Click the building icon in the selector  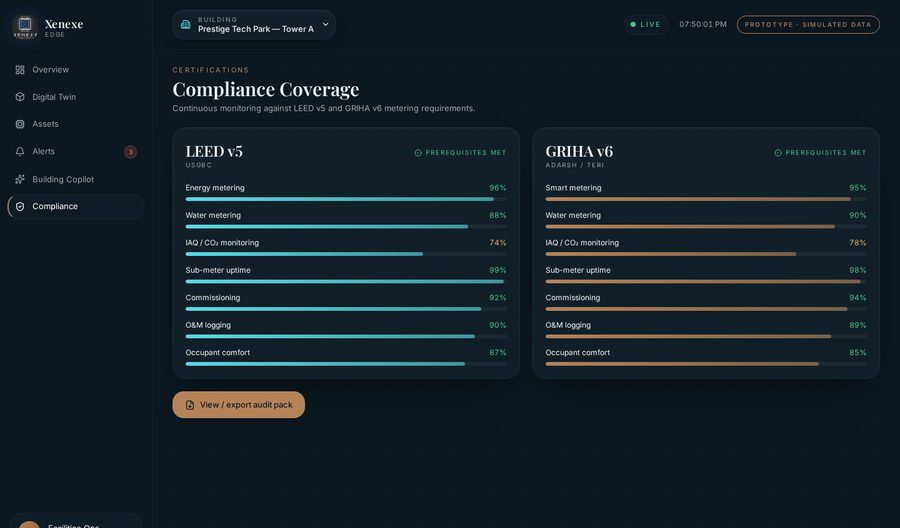185,25
